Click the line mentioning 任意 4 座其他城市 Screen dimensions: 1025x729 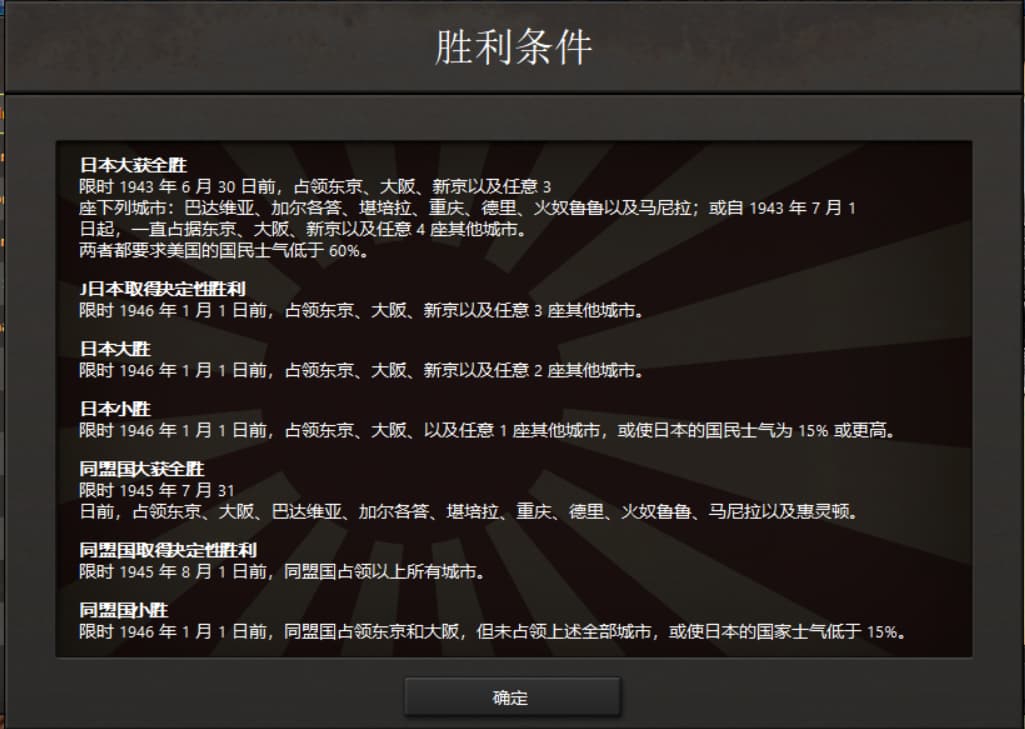303,229
